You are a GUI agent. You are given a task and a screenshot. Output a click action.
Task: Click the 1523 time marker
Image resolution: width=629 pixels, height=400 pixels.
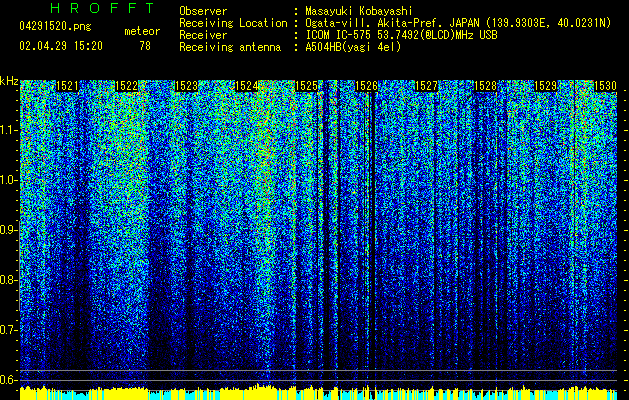(x=187, y=86)
